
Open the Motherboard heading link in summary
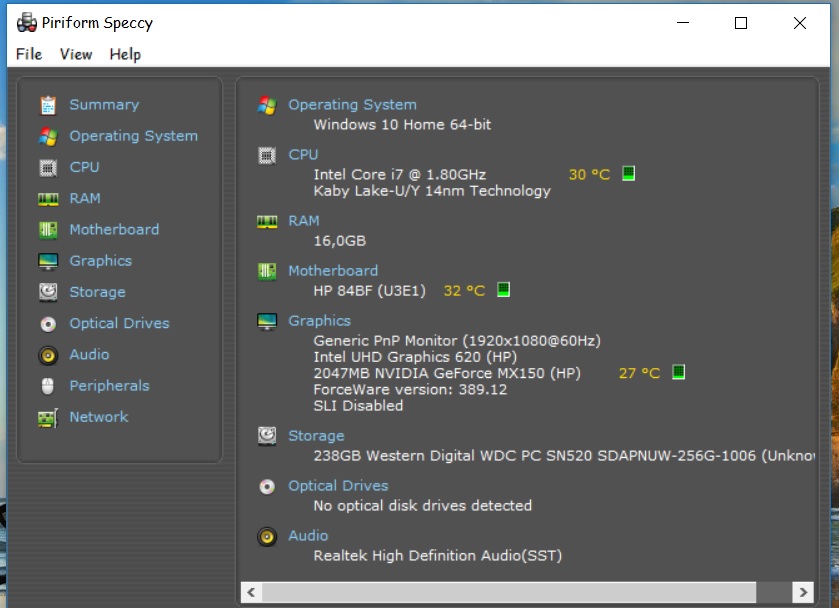click(333, 271)
